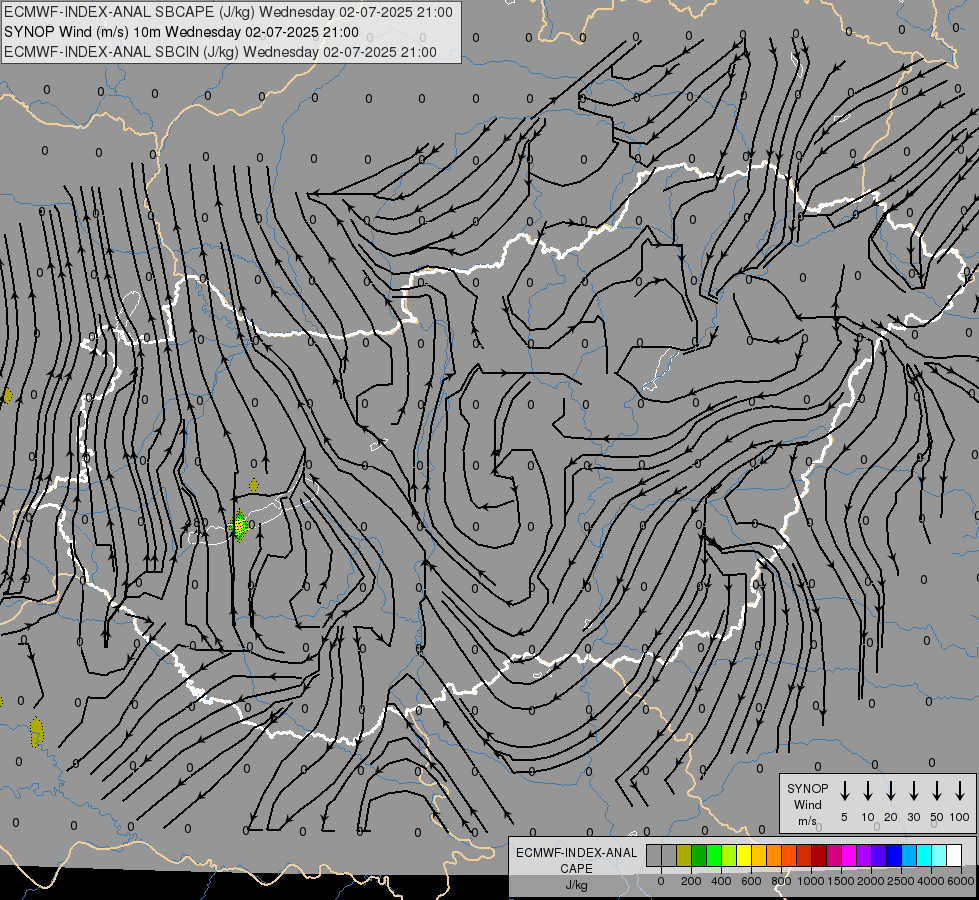Image resolution: width=979 pixels, height=900 pixels.
Task: Click the J/kg unit in legend
Action: click(x=576, y=885)
